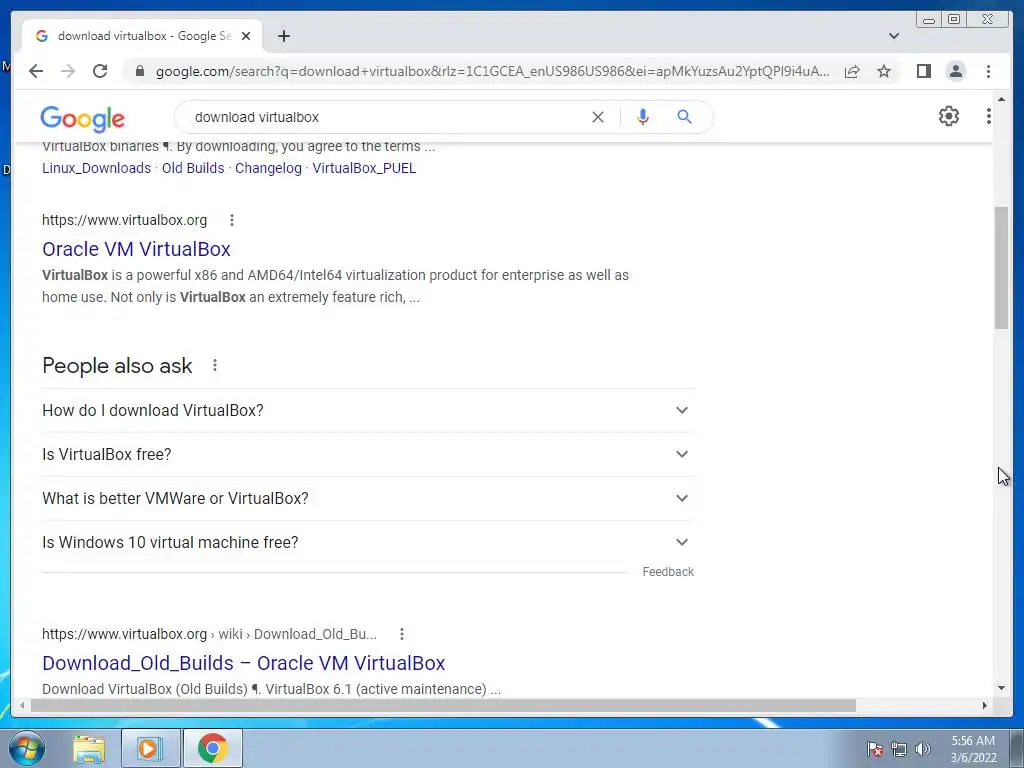Open About this result dots beside People also ask

215,365
